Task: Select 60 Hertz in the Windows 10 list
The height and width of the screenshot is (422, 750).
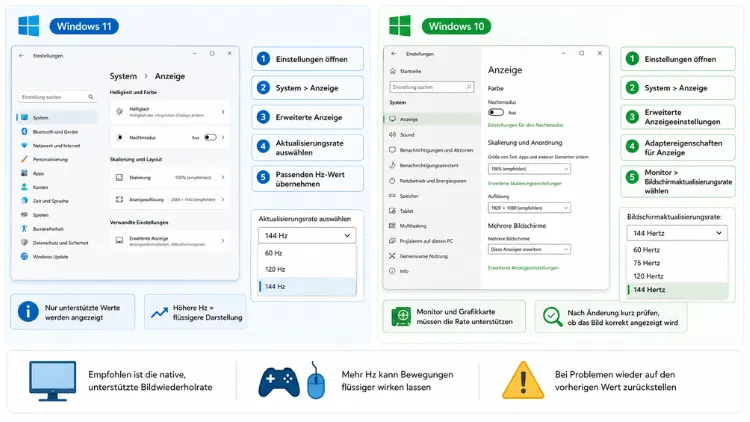Action: [x=677, y=250]
